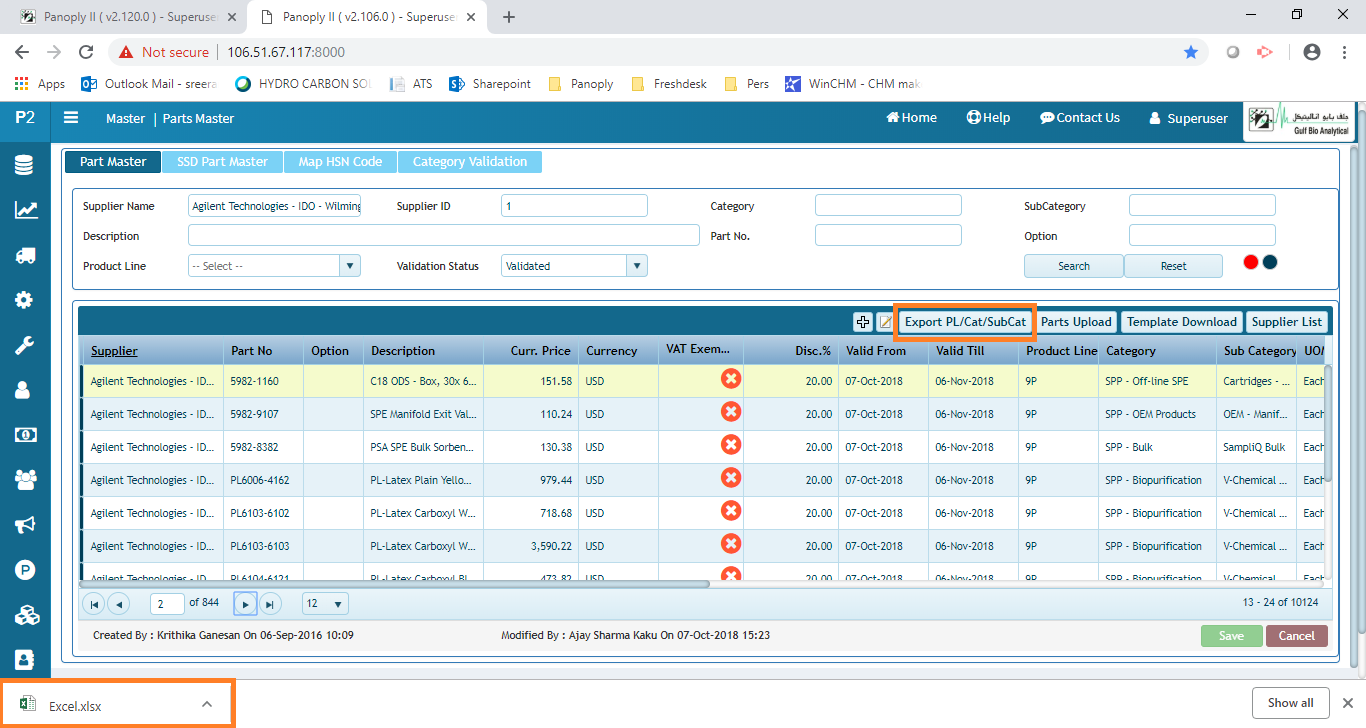
Task: Click the red status circle
Action: pos(1250,262)
